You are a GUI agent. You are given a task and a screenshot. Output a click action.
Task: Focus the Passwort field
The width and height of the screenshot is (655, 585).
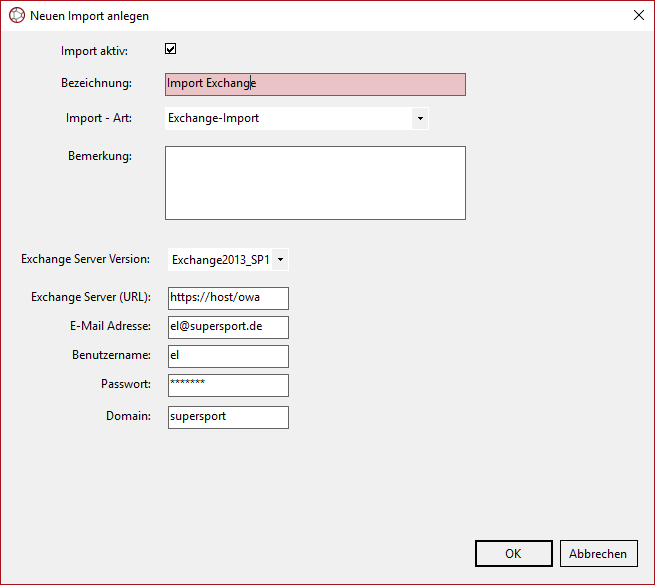[x=228, y=385]
